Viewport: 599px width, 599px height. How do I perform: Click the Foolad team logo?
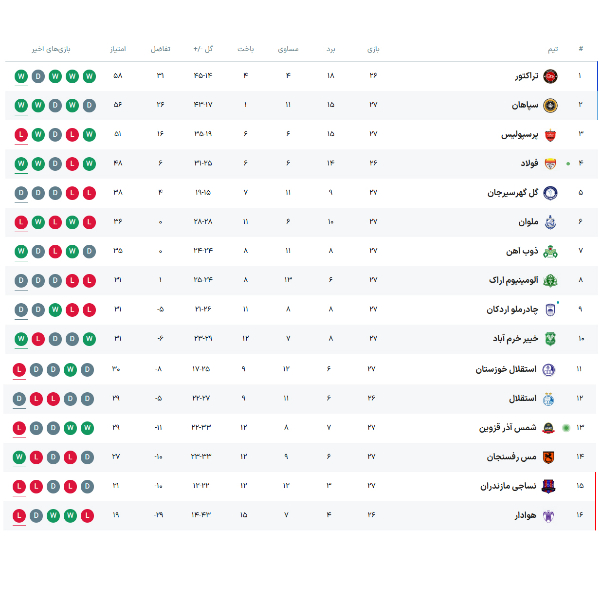point(550,164)
